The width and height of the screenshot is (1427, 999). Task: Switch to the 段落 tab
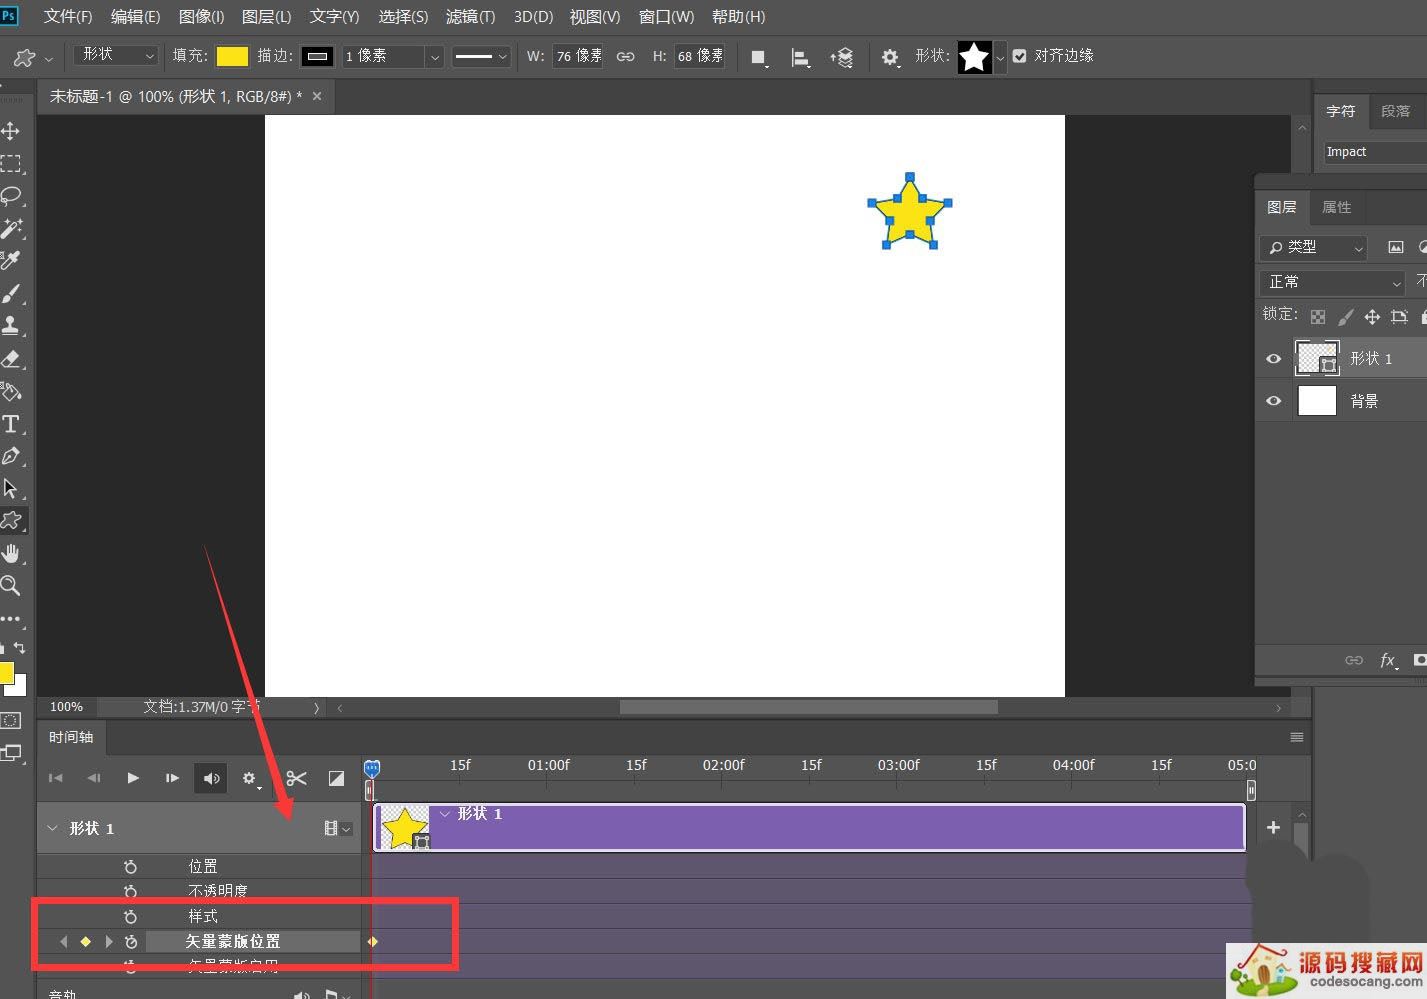point(1395,111)
